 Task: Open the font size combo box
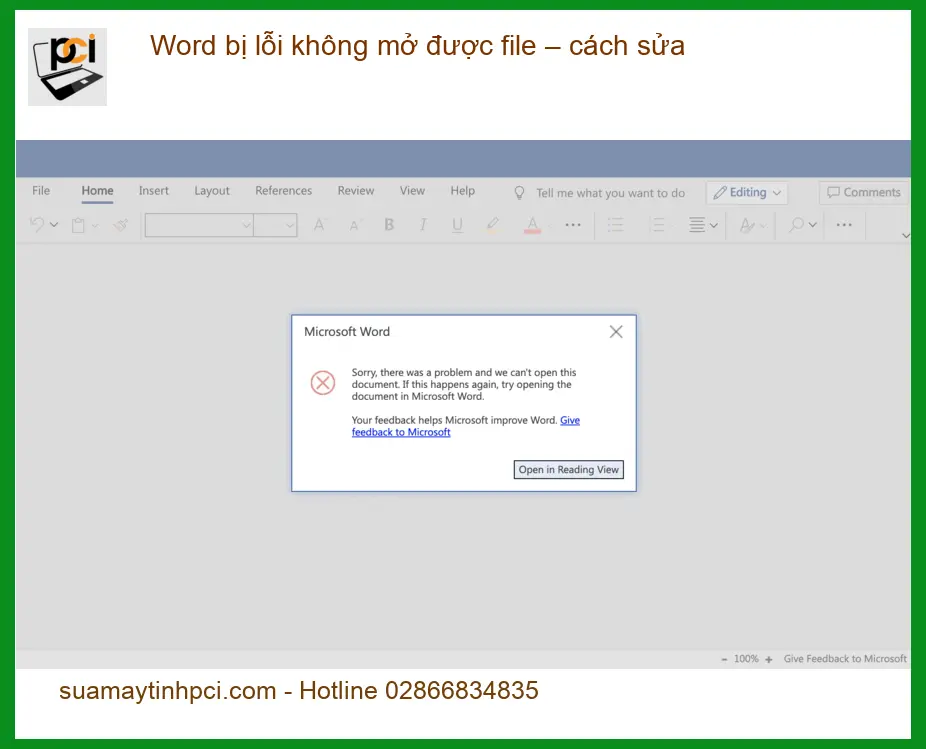click(x=275, y=225)
